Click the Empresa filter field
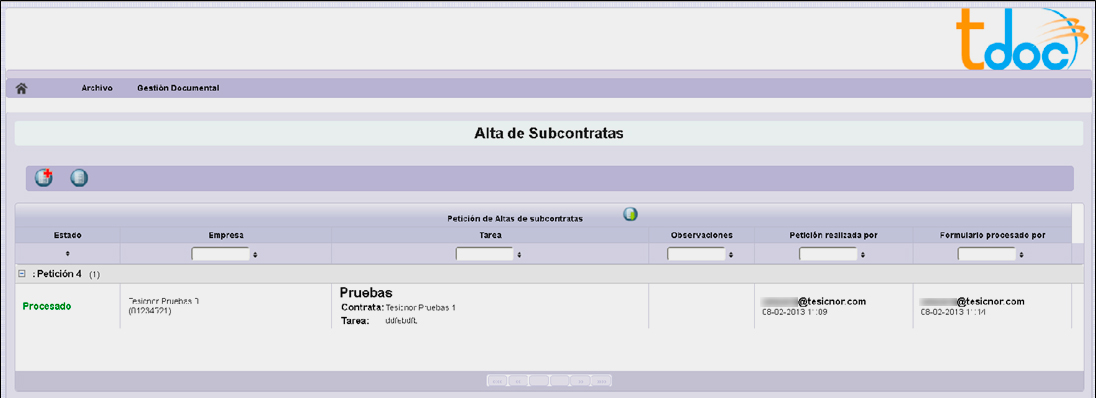1096x398 pixels. [221, 254]
